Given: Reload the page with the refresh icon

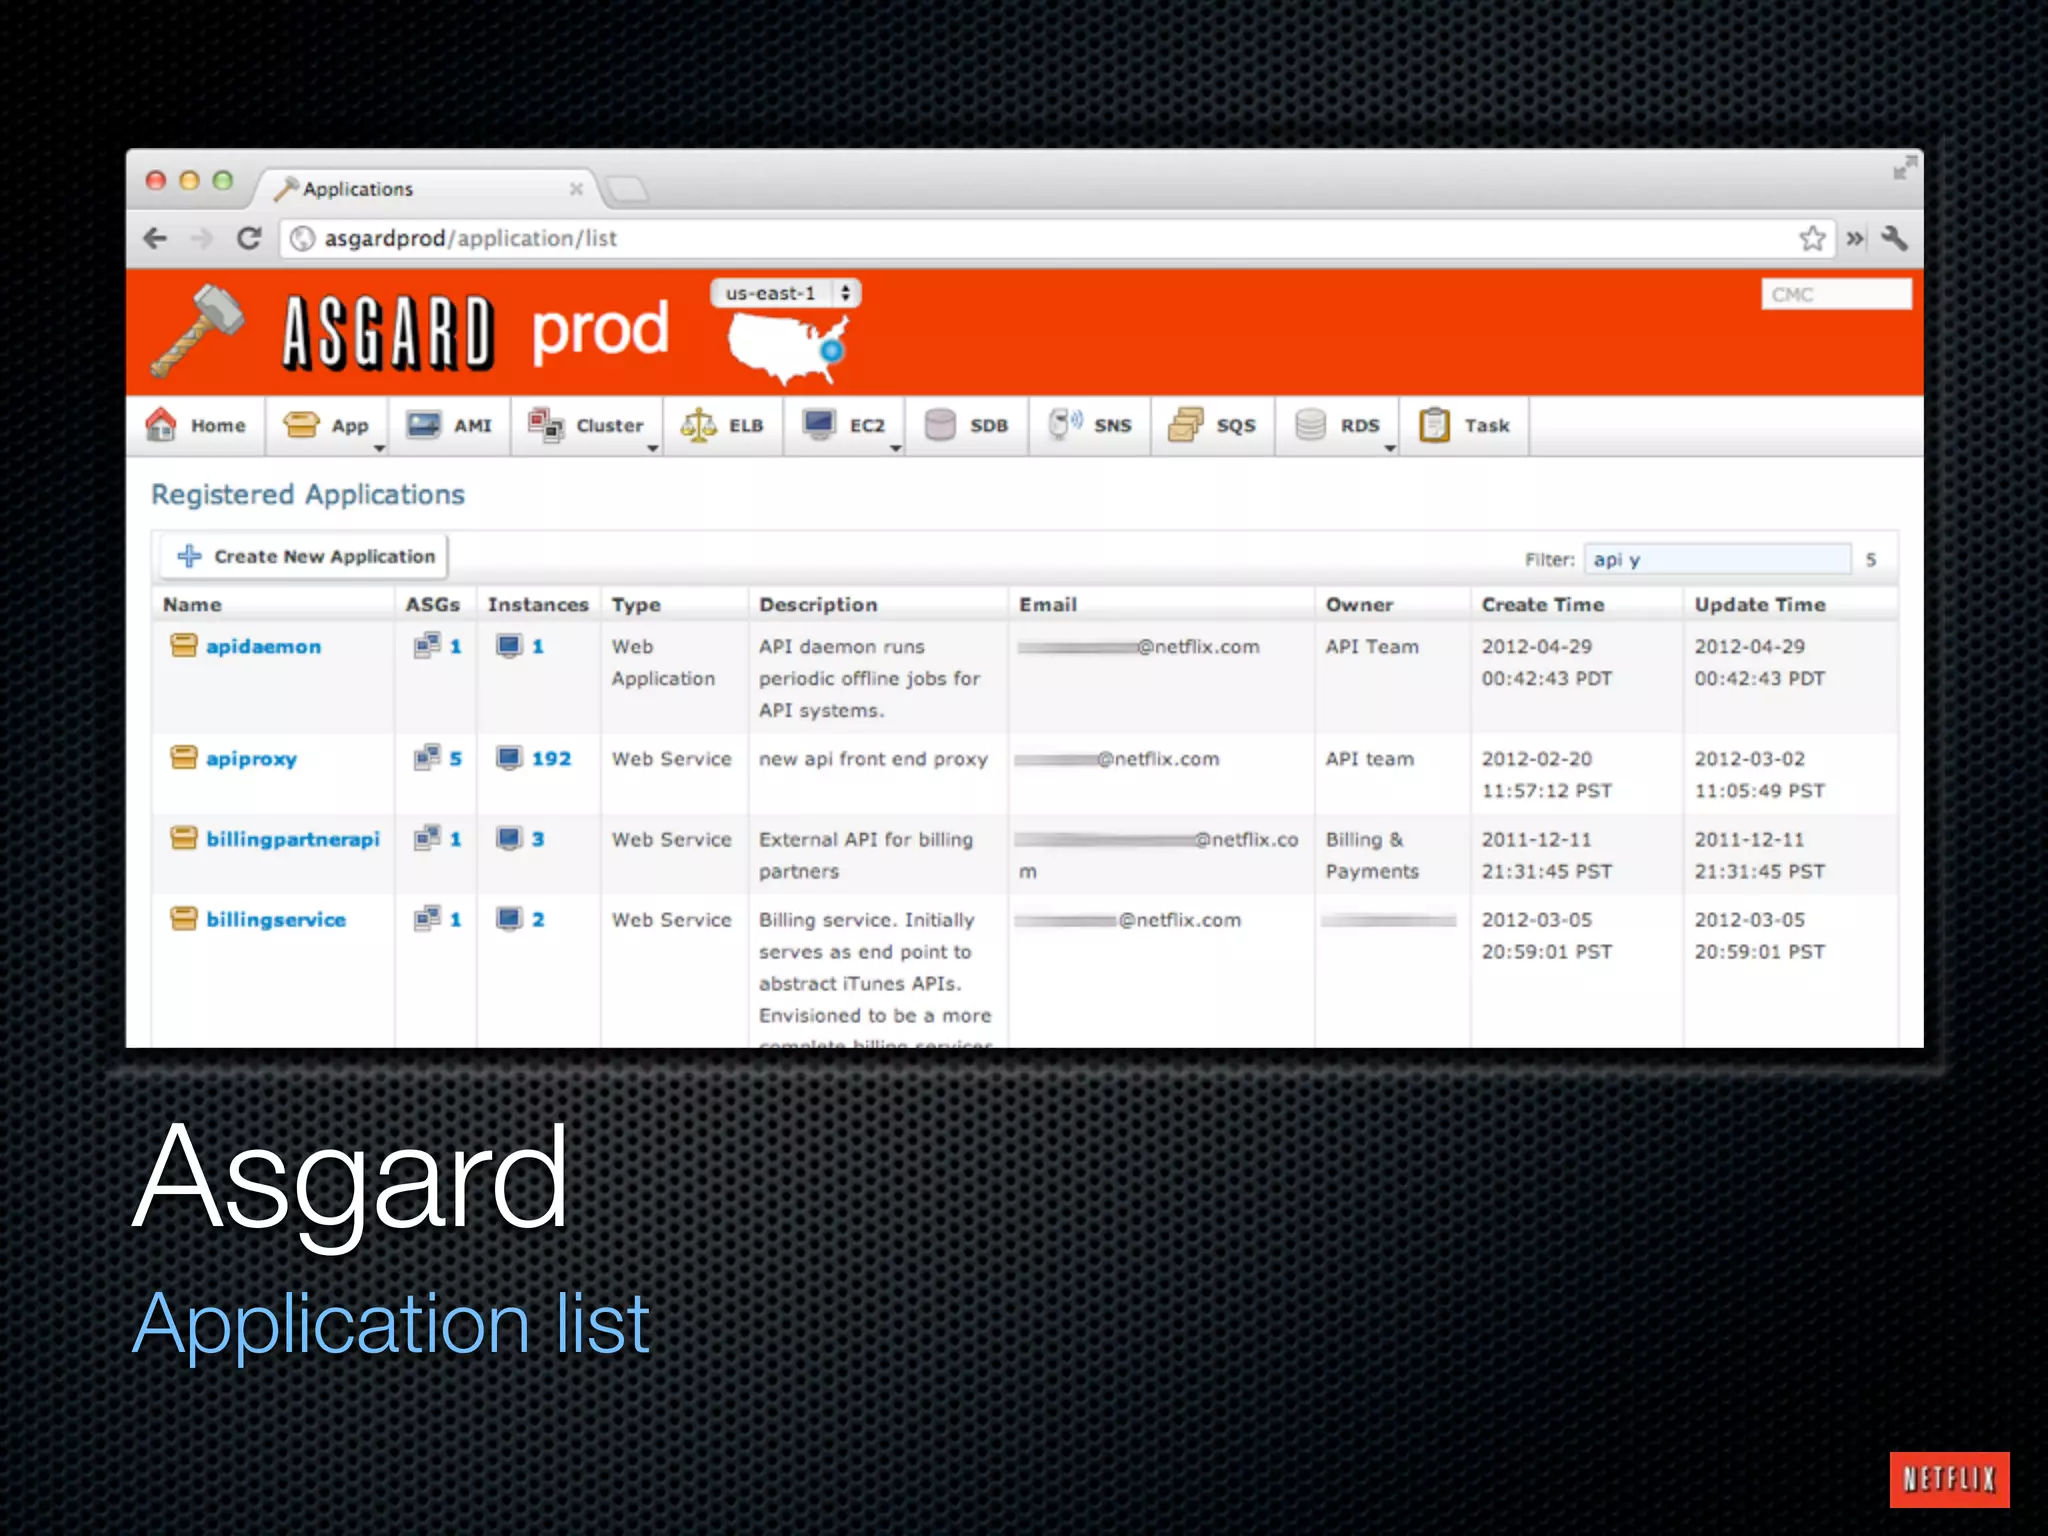Looking at the screenshot, I should click(249, 238).
